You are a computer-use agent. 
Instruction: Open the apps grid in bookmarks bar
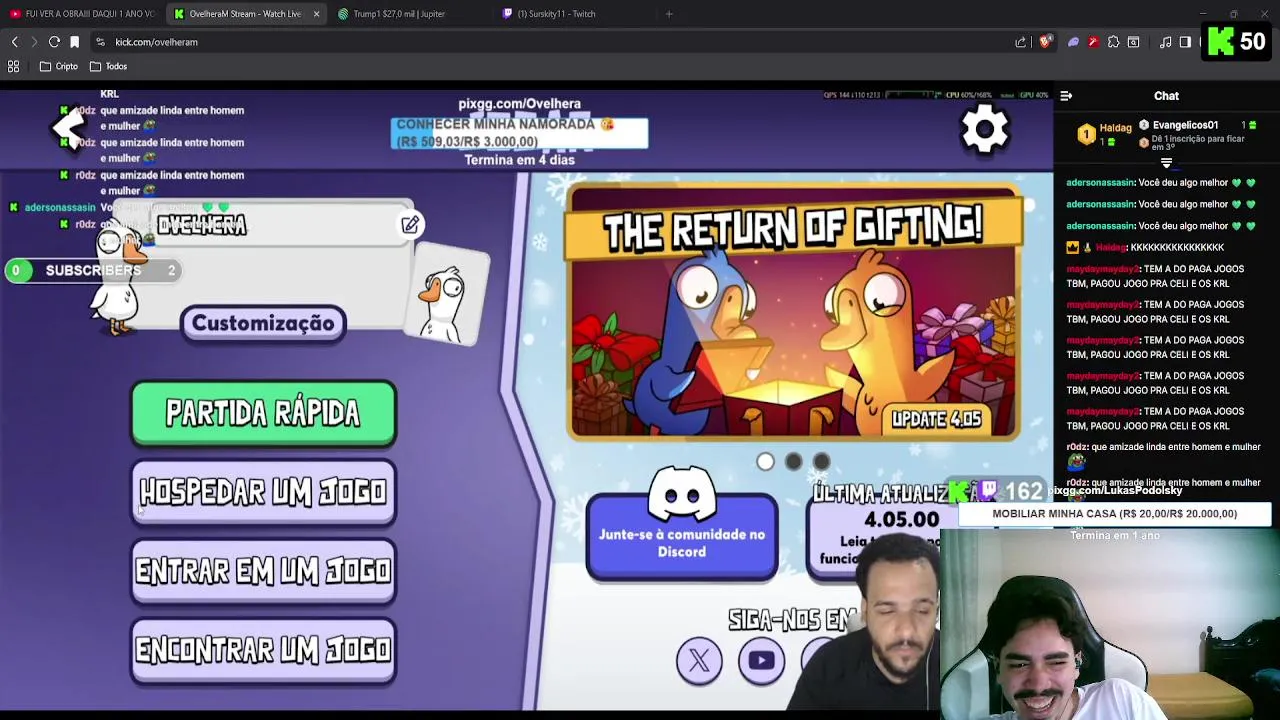point(14,66)
